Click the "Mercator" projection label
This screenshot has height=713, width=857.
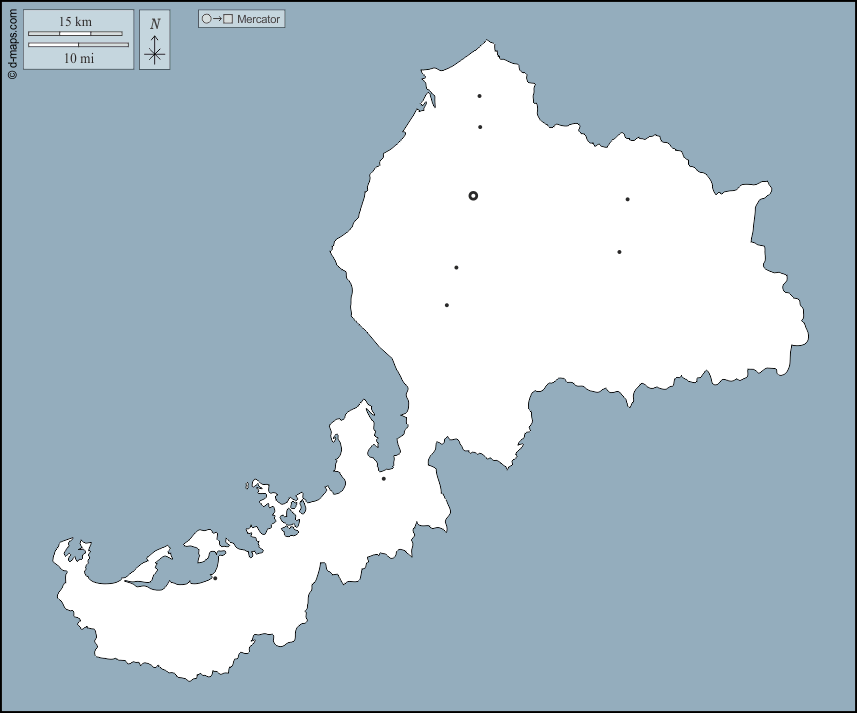click(x=258, y=19)
